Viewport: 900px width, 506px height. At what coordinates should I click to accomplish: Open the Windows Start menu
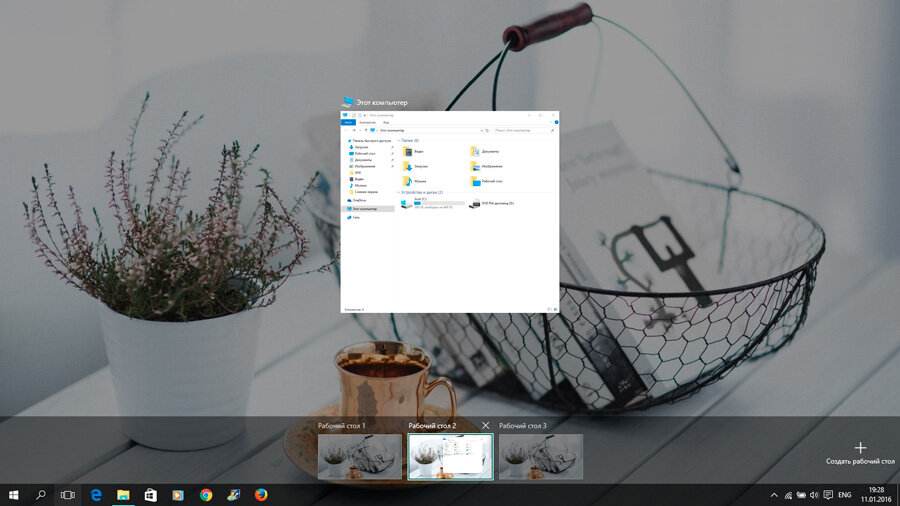13,495
